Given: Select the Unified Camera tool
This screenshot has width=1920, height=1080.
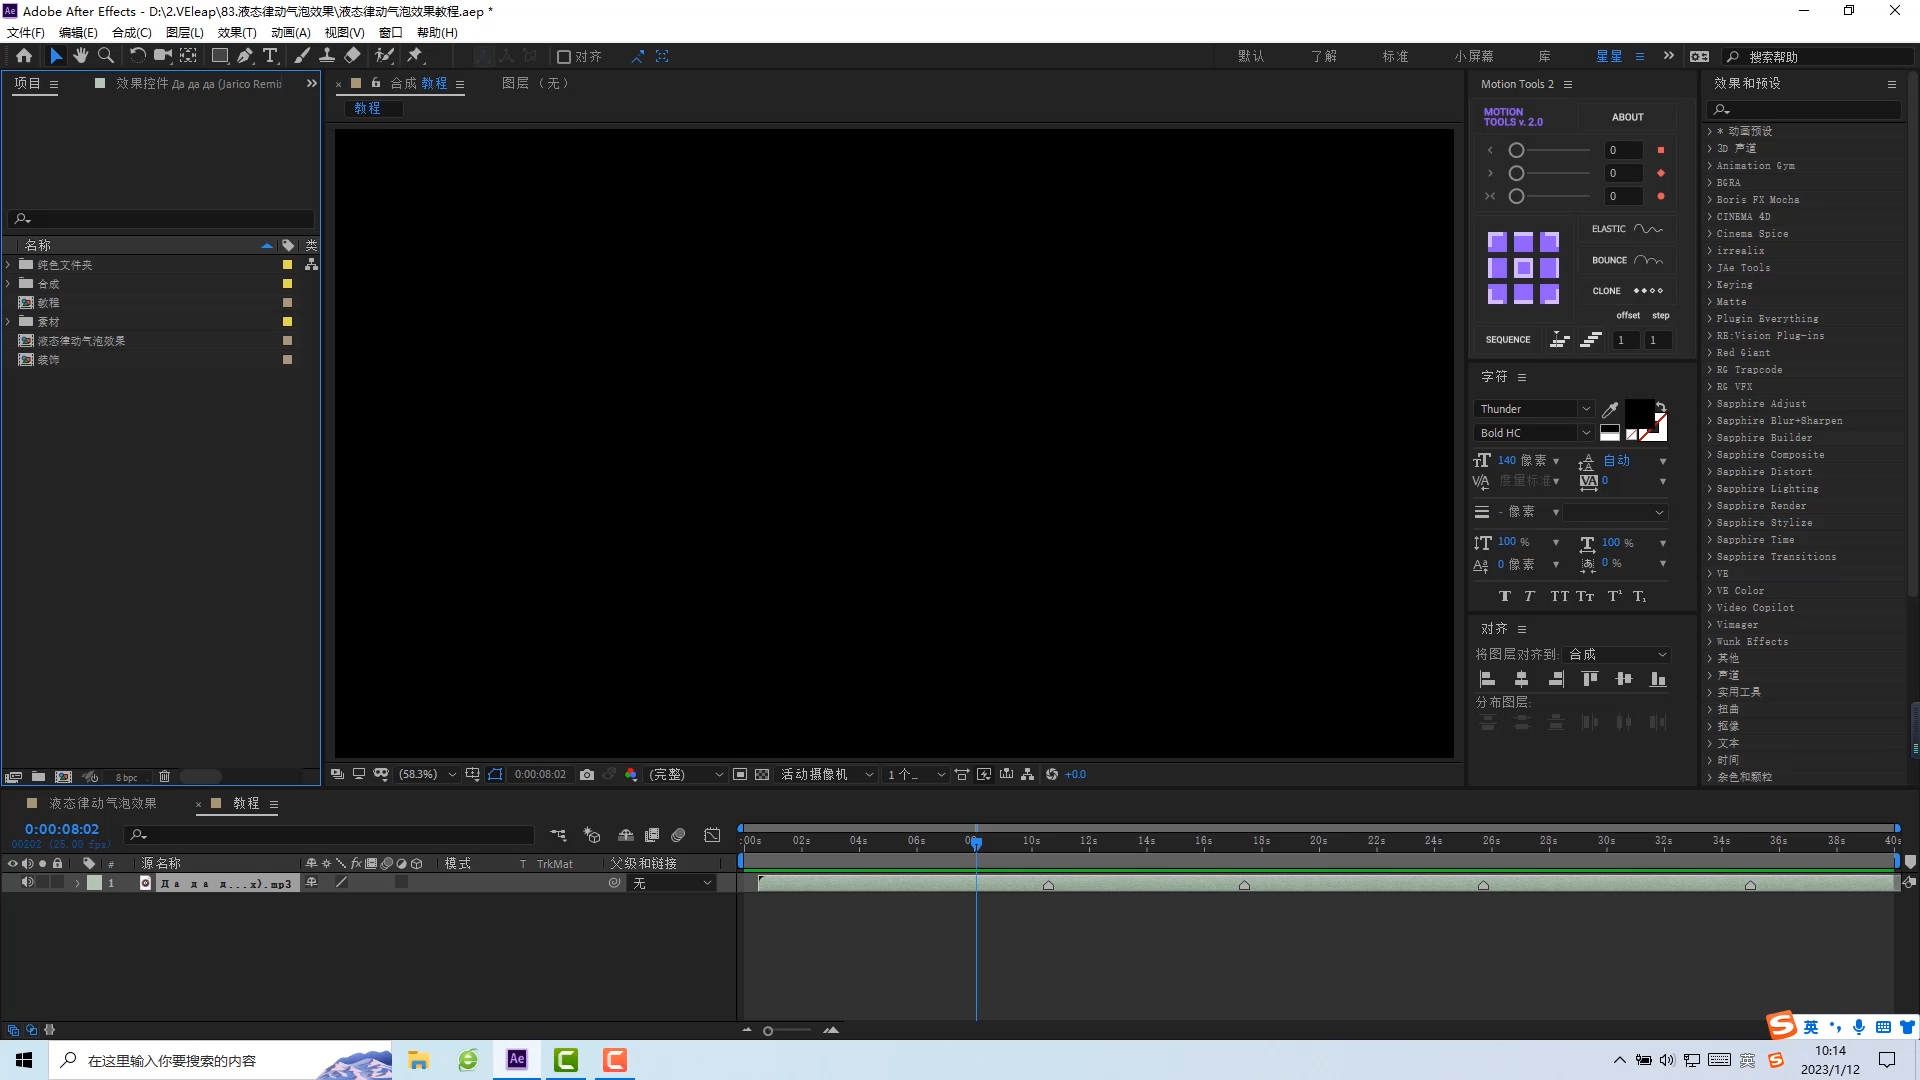Looking at the screenshot, I should pos(162,56).
